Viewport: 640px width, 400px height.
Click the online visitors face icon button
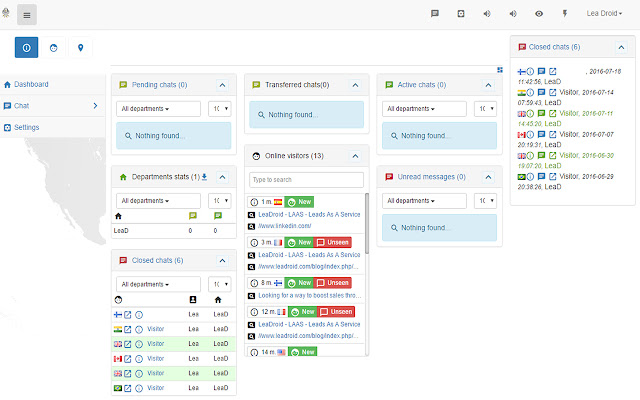tap(52, 47)
